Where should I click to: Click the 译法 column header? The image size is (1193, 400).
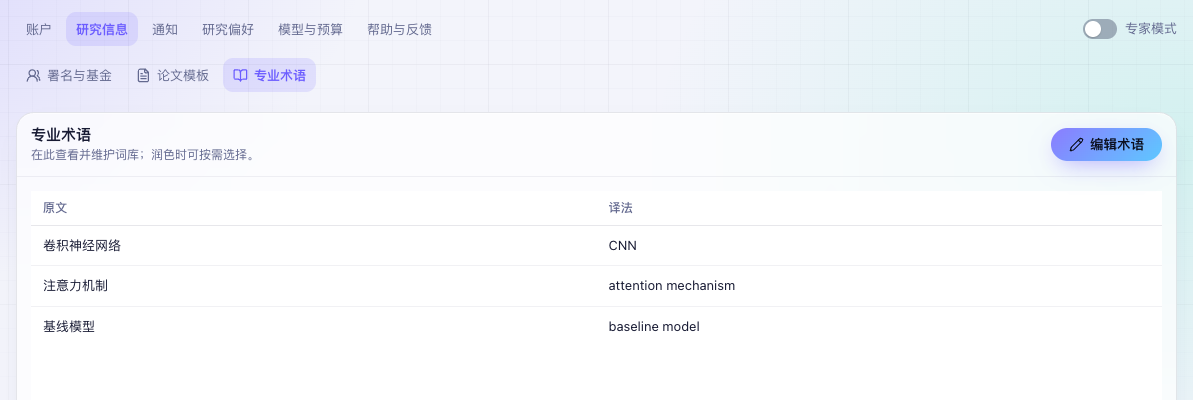tap(880, 208)
